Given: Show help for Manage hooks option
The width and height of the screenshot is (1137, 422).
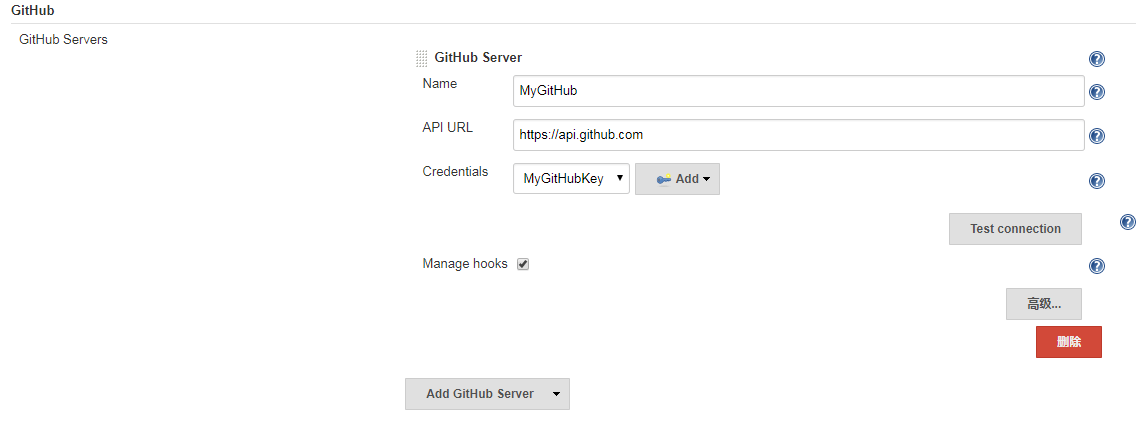Looking at the screenshot, I should pyautogui.click(x=1097, y=266).
